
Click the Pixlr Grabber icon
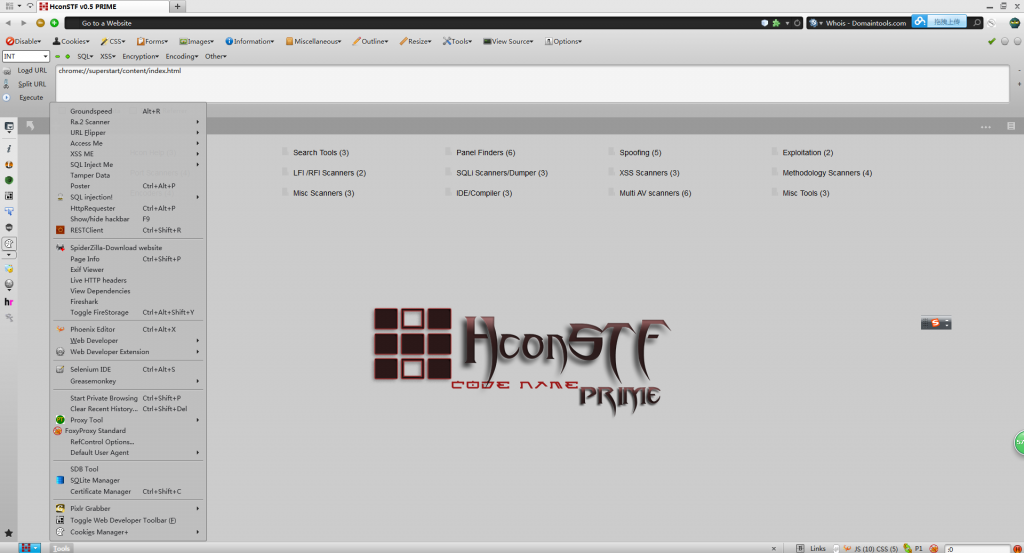click(x=60, y=508)
